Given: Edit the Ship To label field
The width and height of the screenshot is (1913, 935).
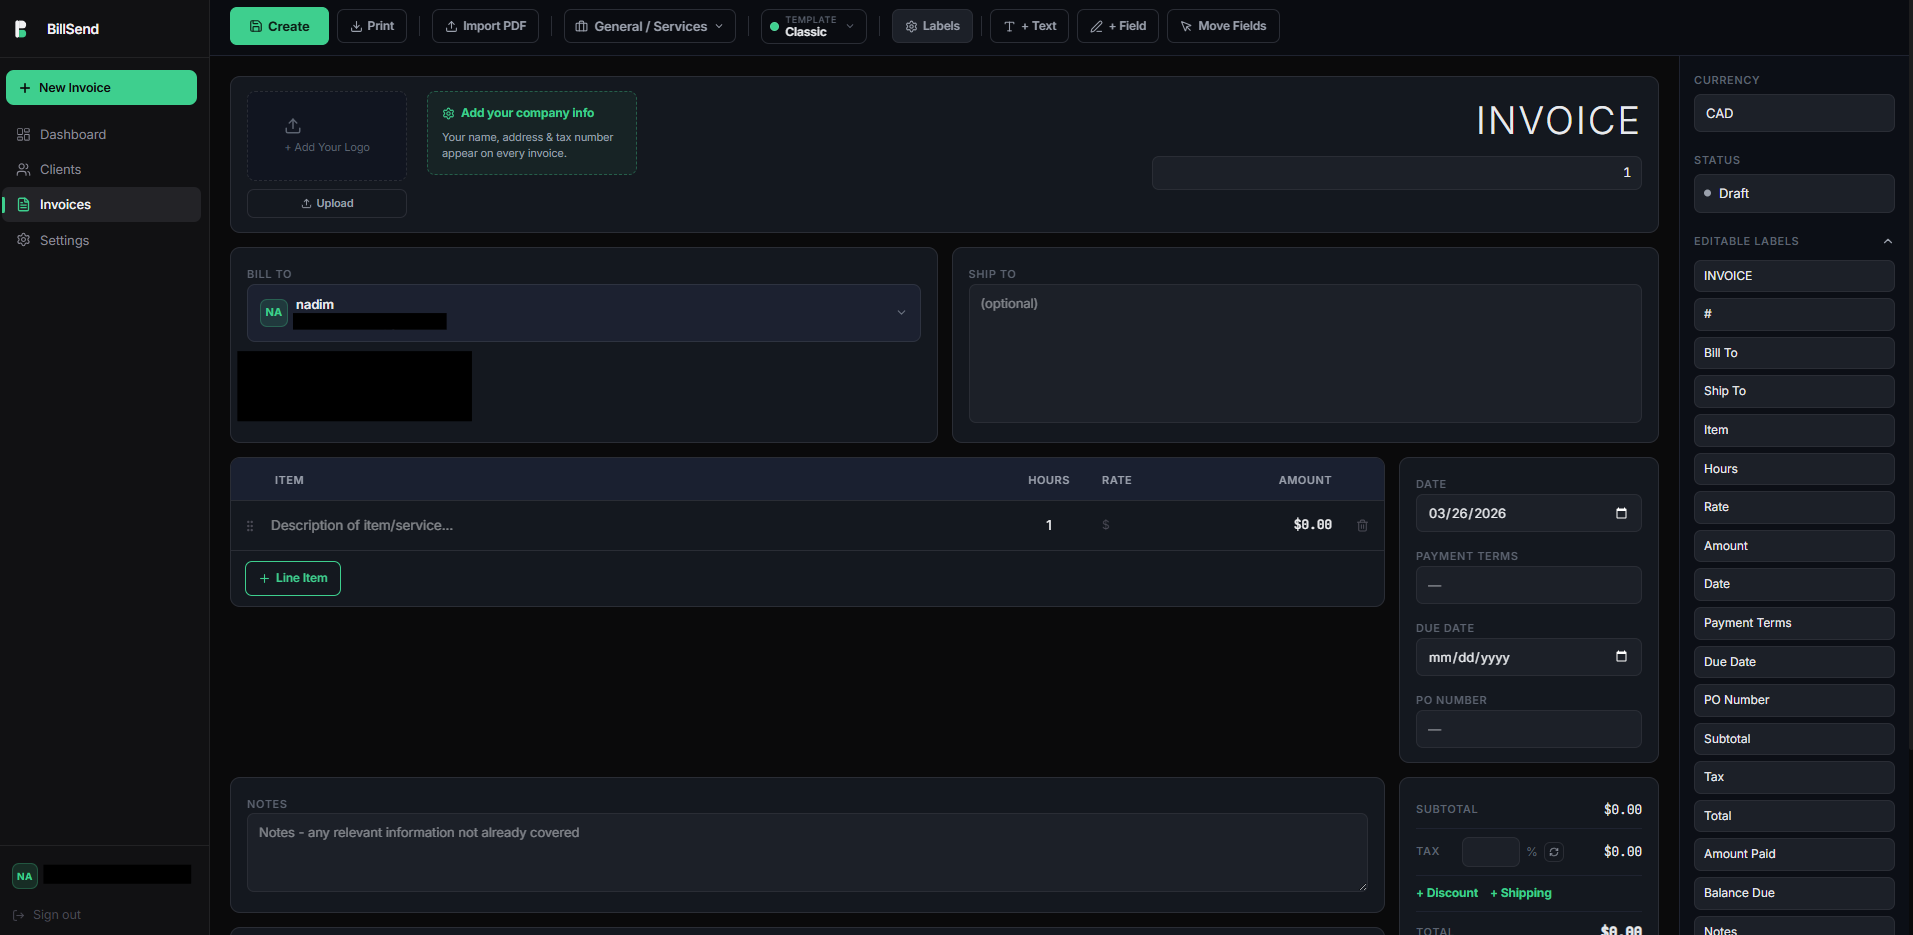Looking at the screenshot, I should 1794,391.
